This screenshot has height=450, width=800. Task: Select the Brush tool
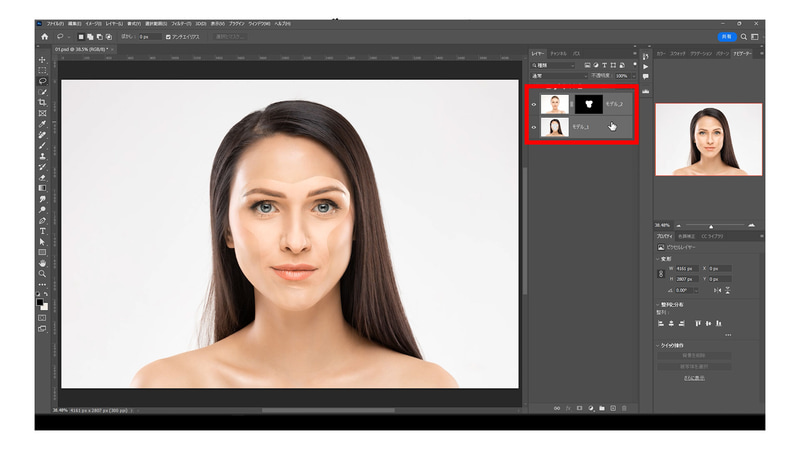[x=42, y=145]
